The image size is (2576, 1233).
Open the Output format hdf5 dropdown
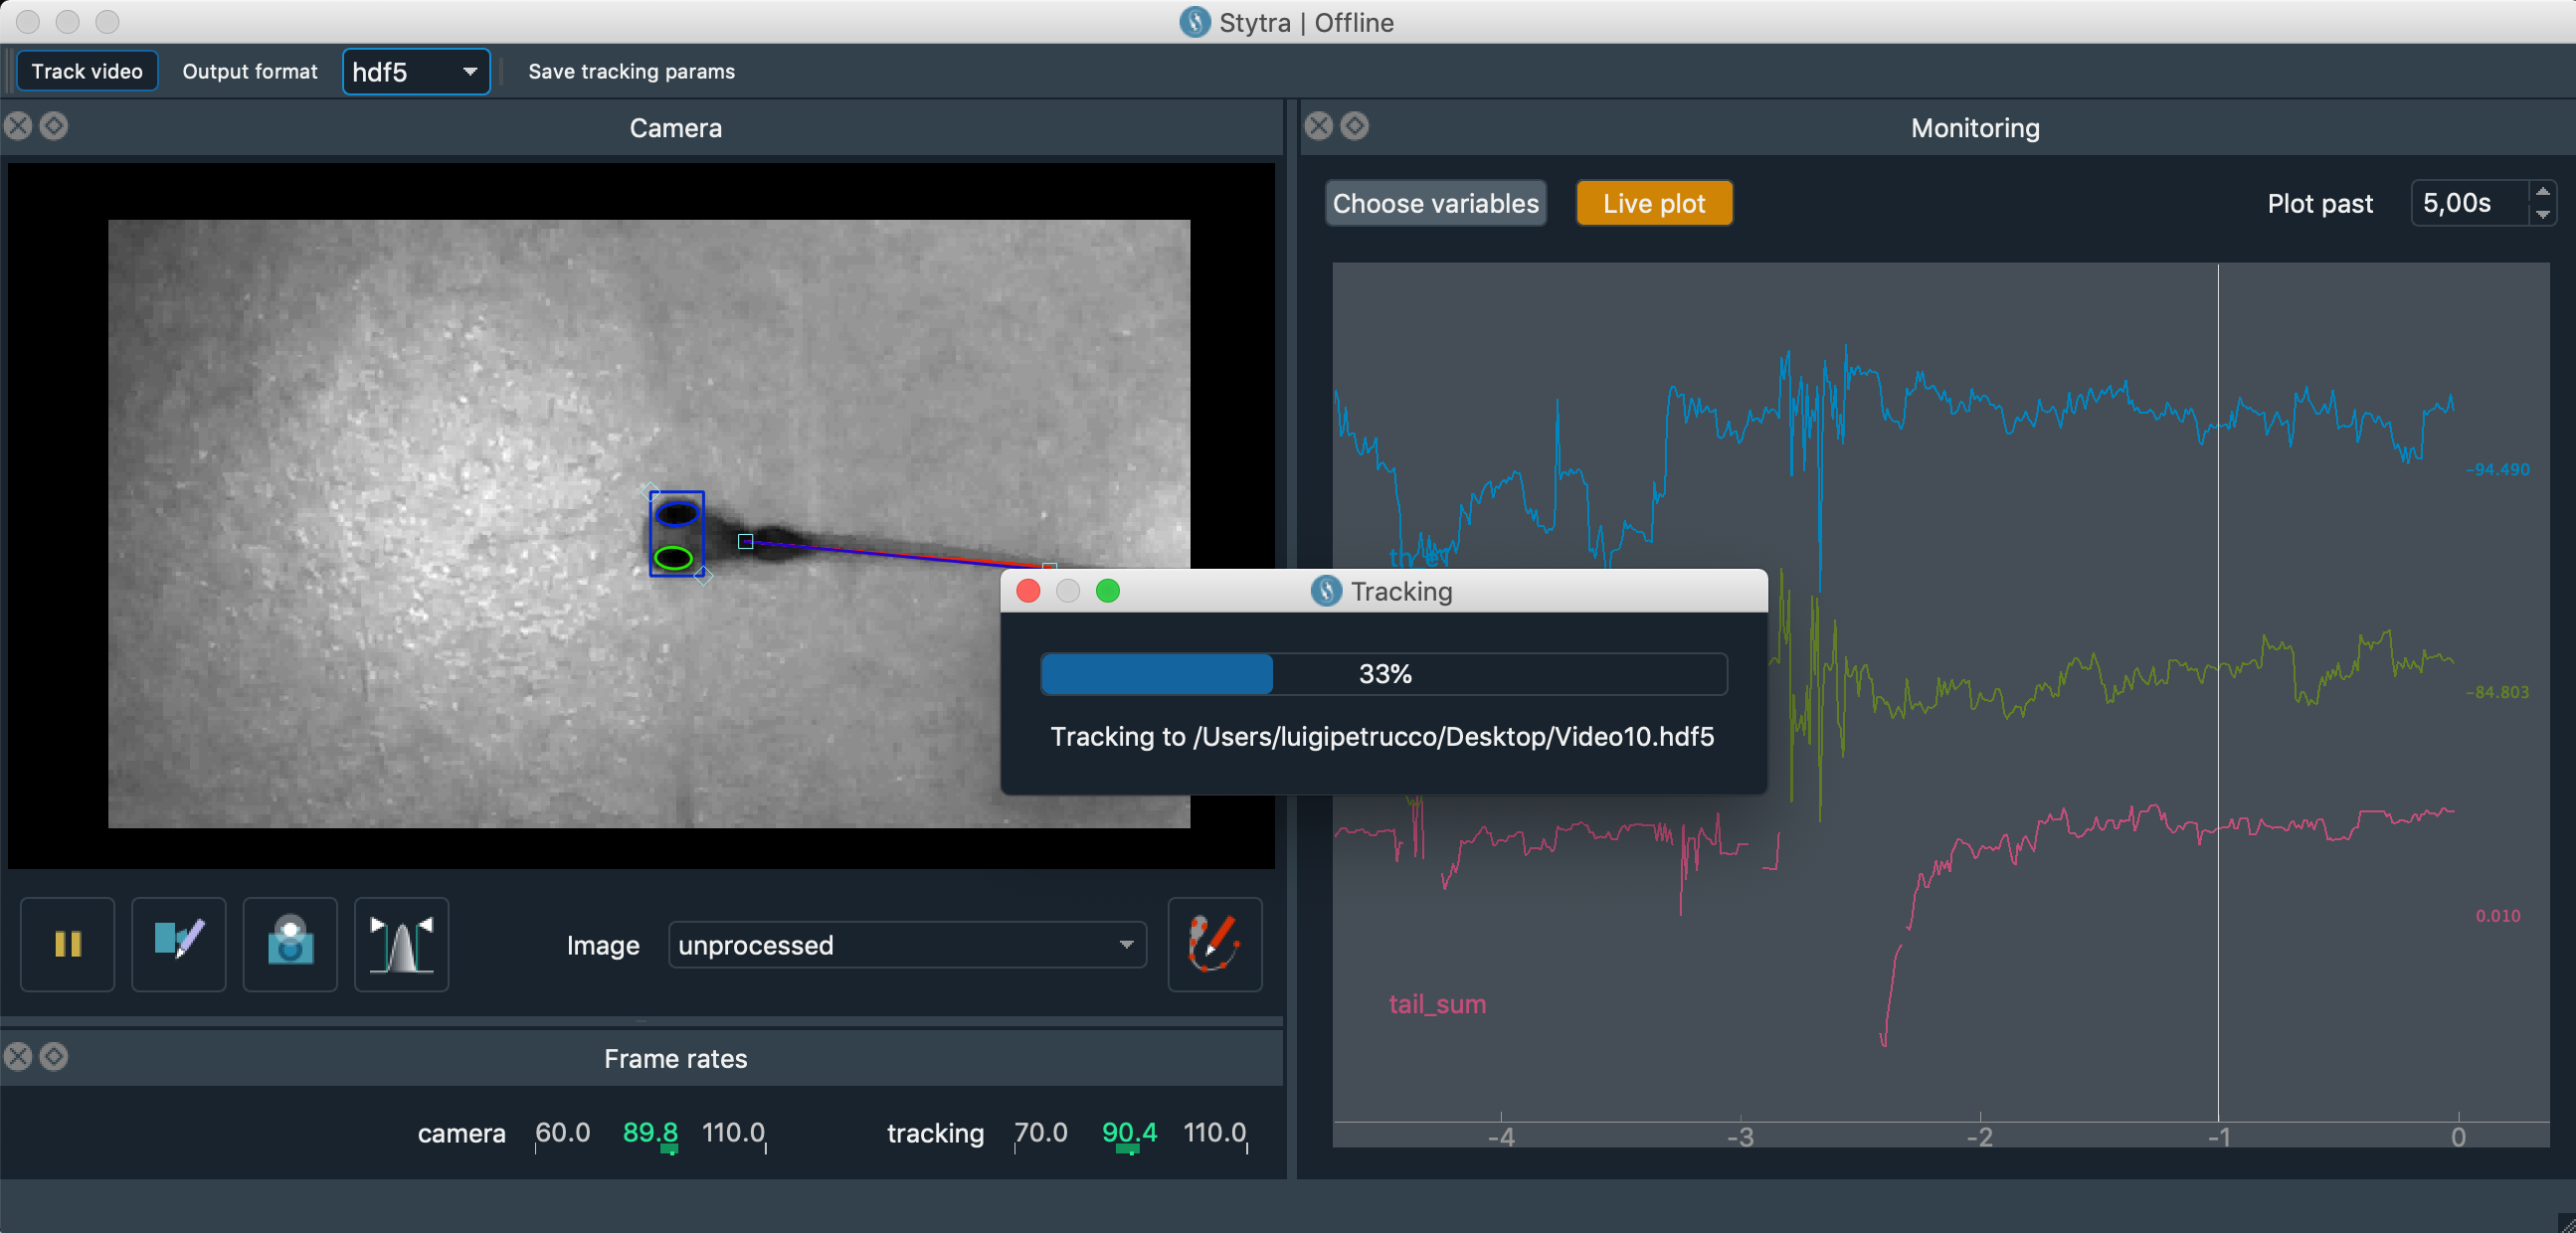coord(416,72)
